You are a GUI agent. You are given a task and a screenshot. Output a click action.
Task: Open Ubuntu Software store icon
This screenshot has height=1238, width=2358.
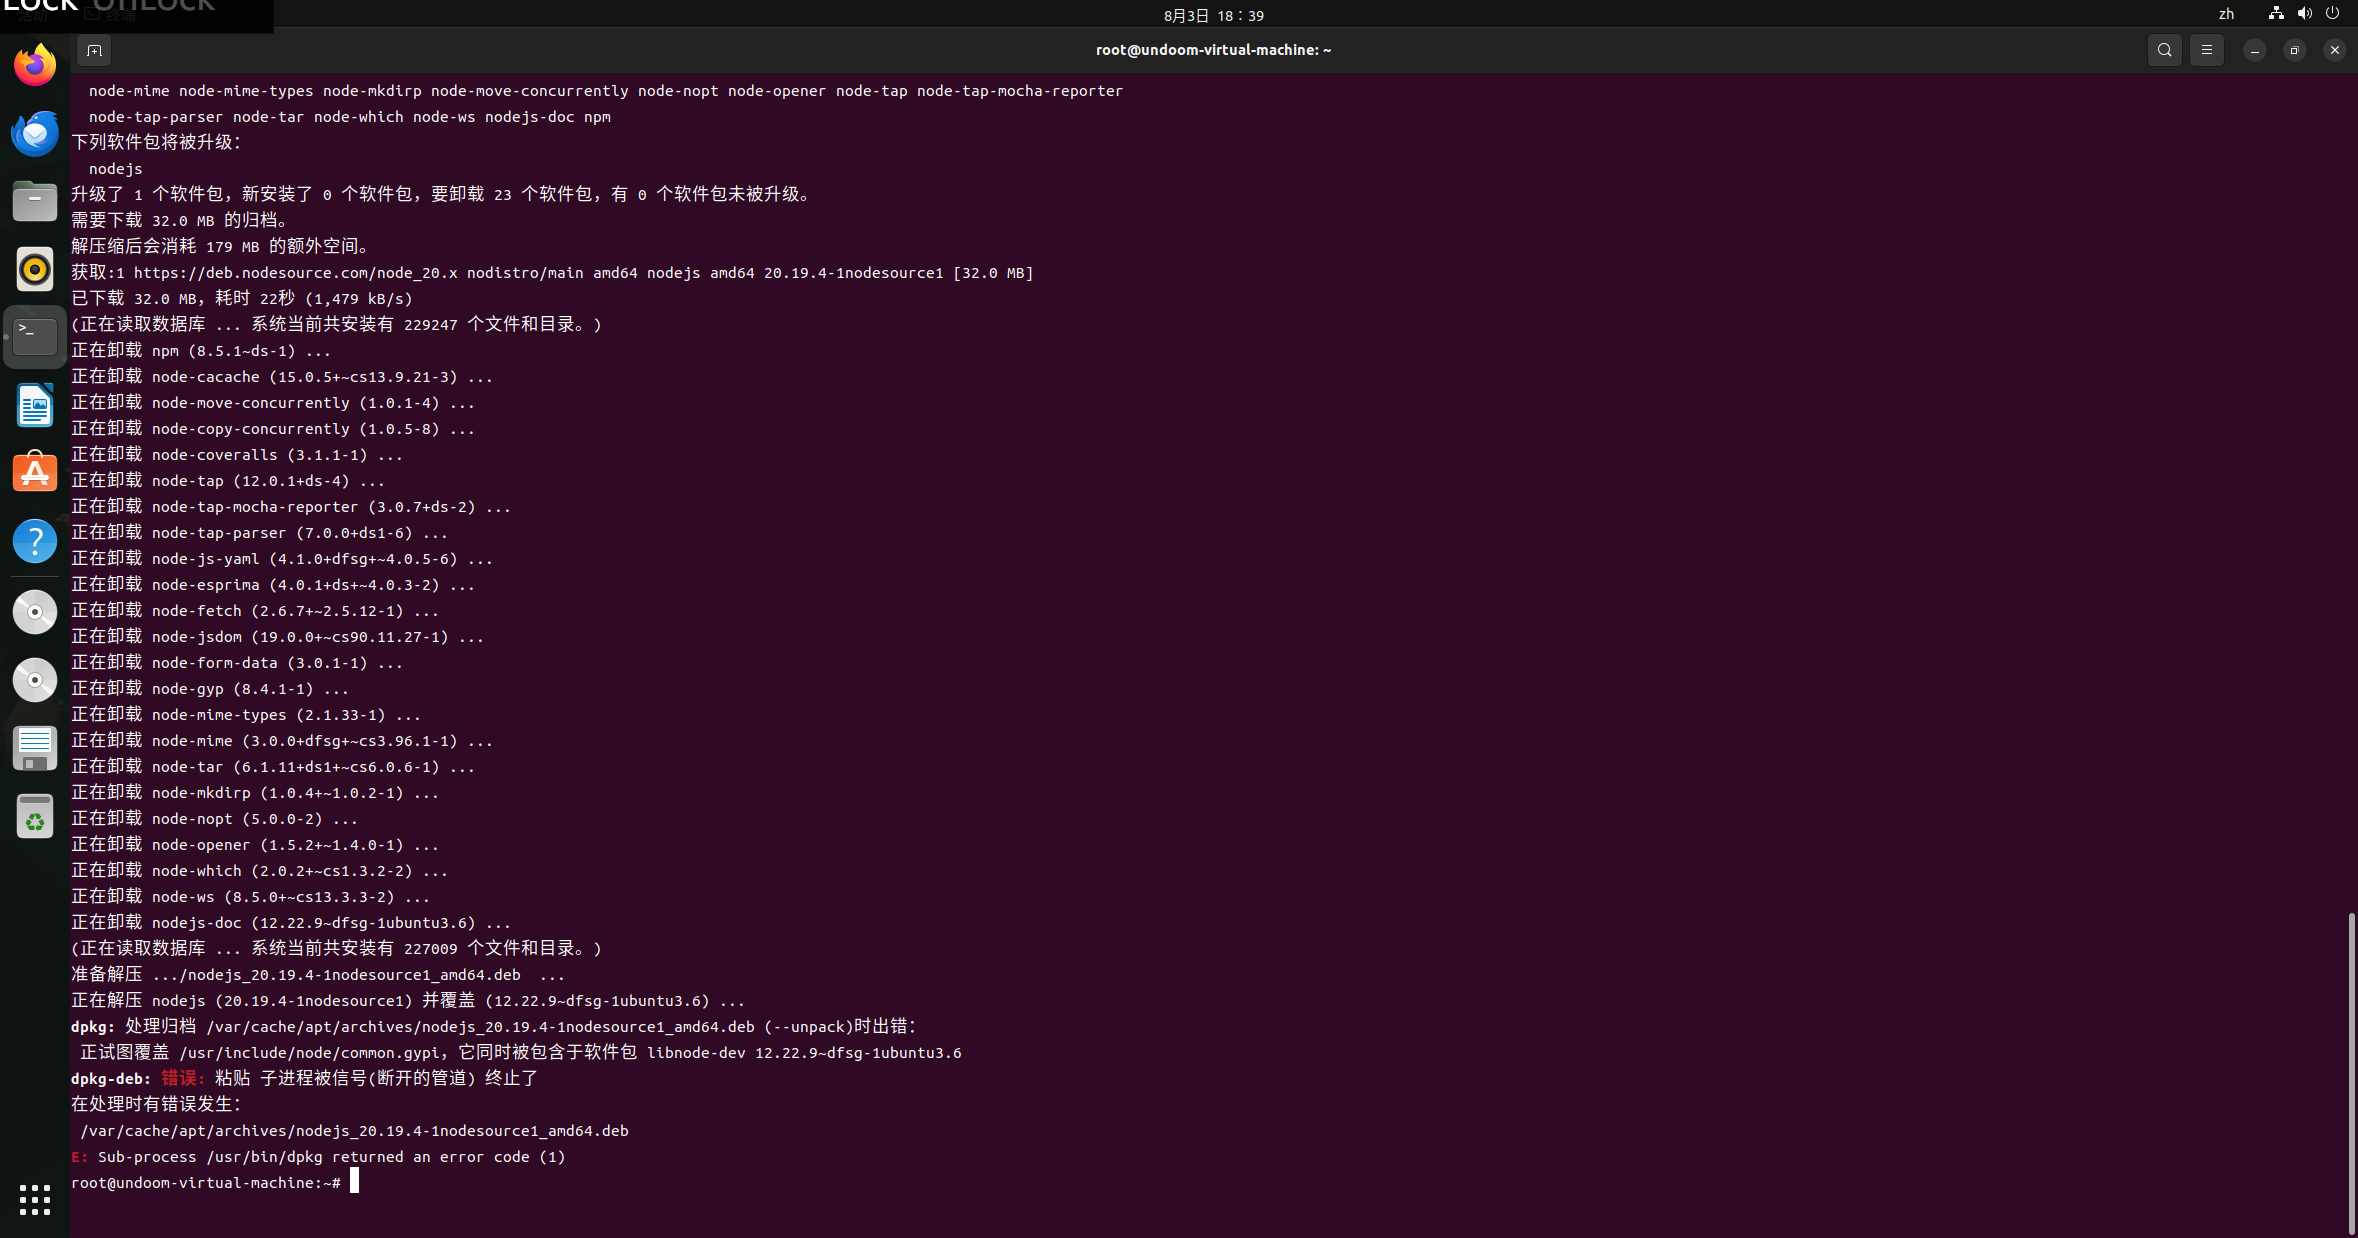(x=35, y=473)
